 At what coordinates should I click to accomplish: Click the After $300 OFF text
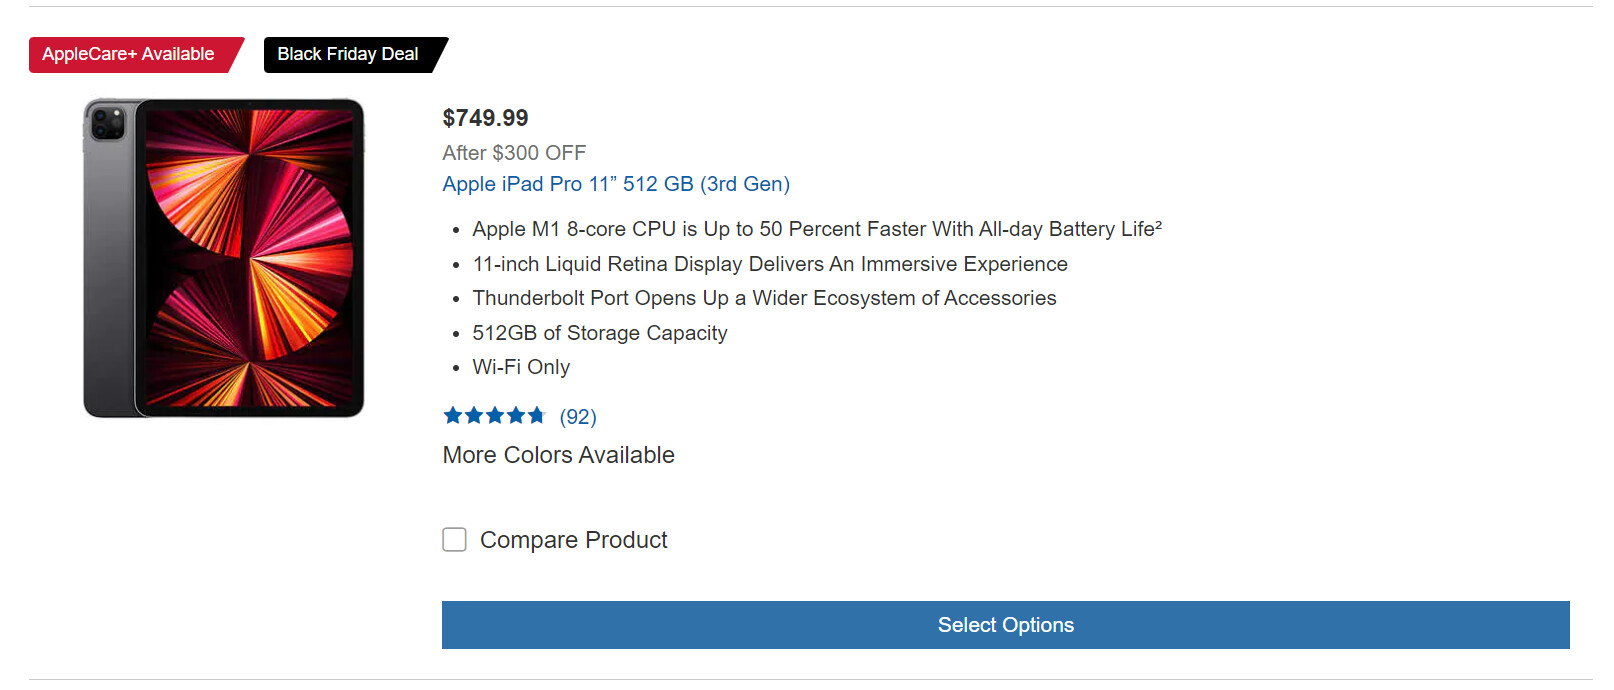(x=514, y=153)
